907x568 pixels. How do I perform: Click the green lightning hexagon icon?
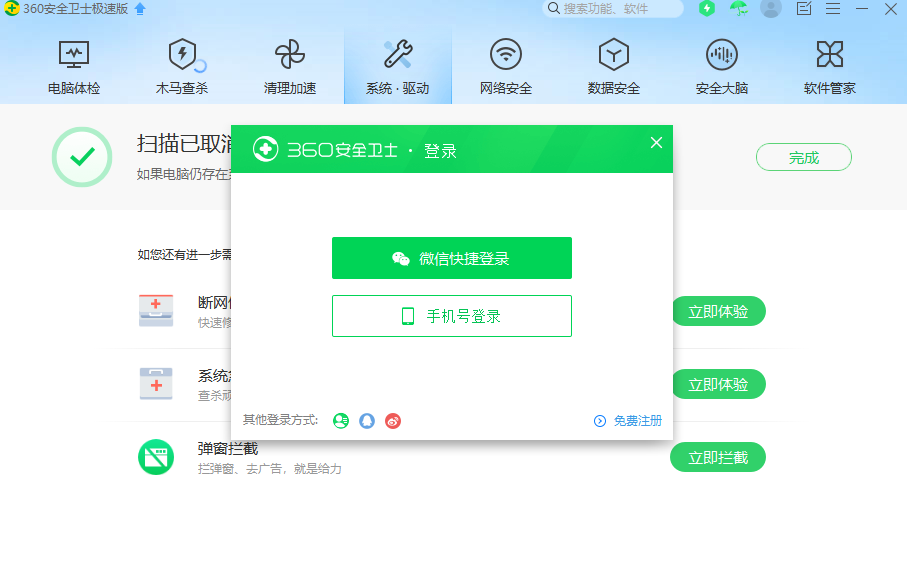(707, 9)
